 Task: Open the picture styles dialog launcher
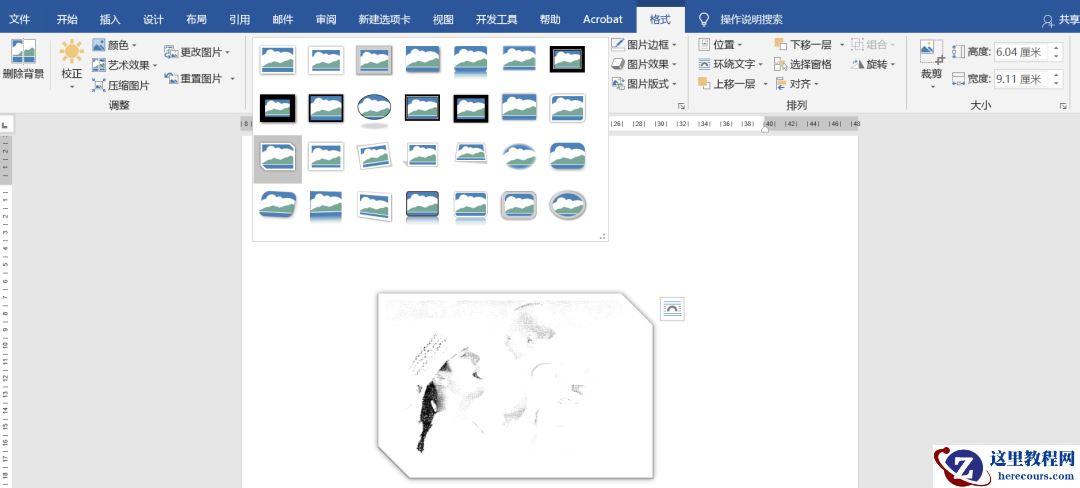[681, 106]
